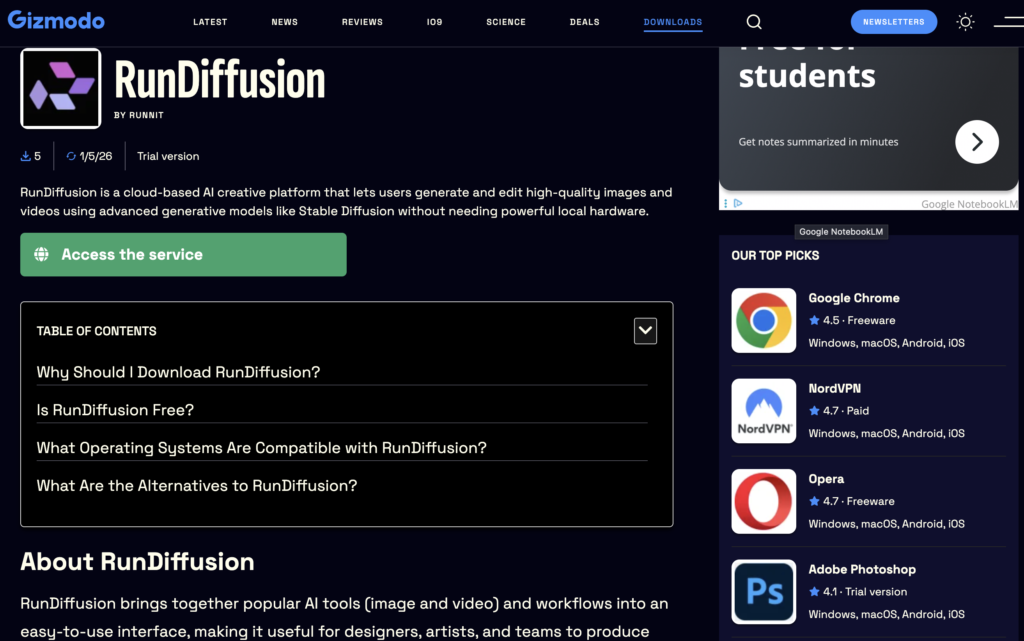Open the Google Chrome title link
The height and width of the screenshot is (641, 1024).
[x=854, y=298]
